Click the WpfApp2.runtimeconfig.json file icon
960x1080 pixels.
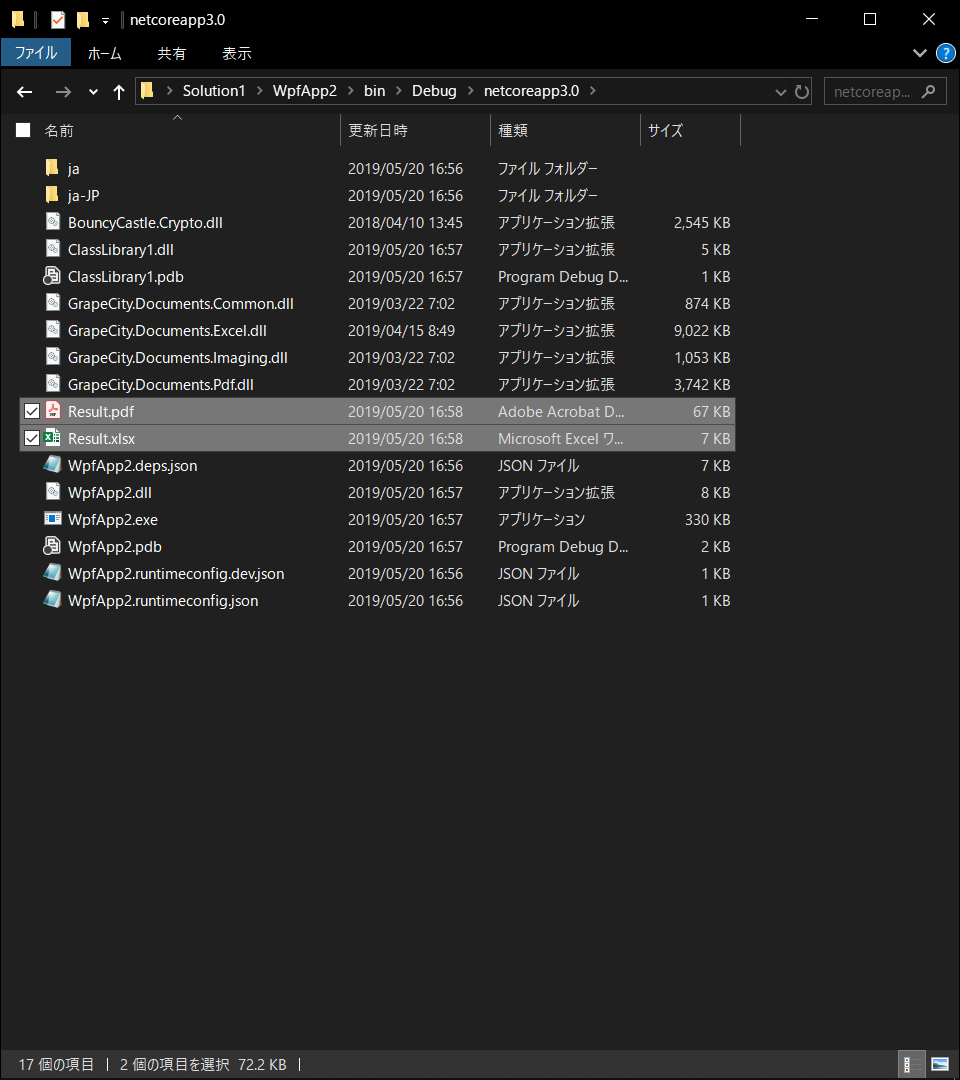[x=52, y=600]
